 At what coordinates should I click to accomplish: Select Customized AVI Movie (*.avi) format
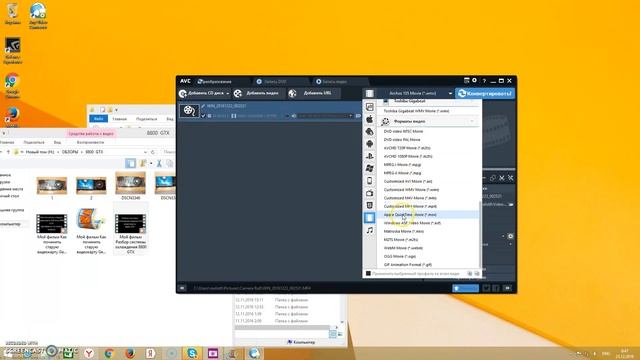(428, 181)
